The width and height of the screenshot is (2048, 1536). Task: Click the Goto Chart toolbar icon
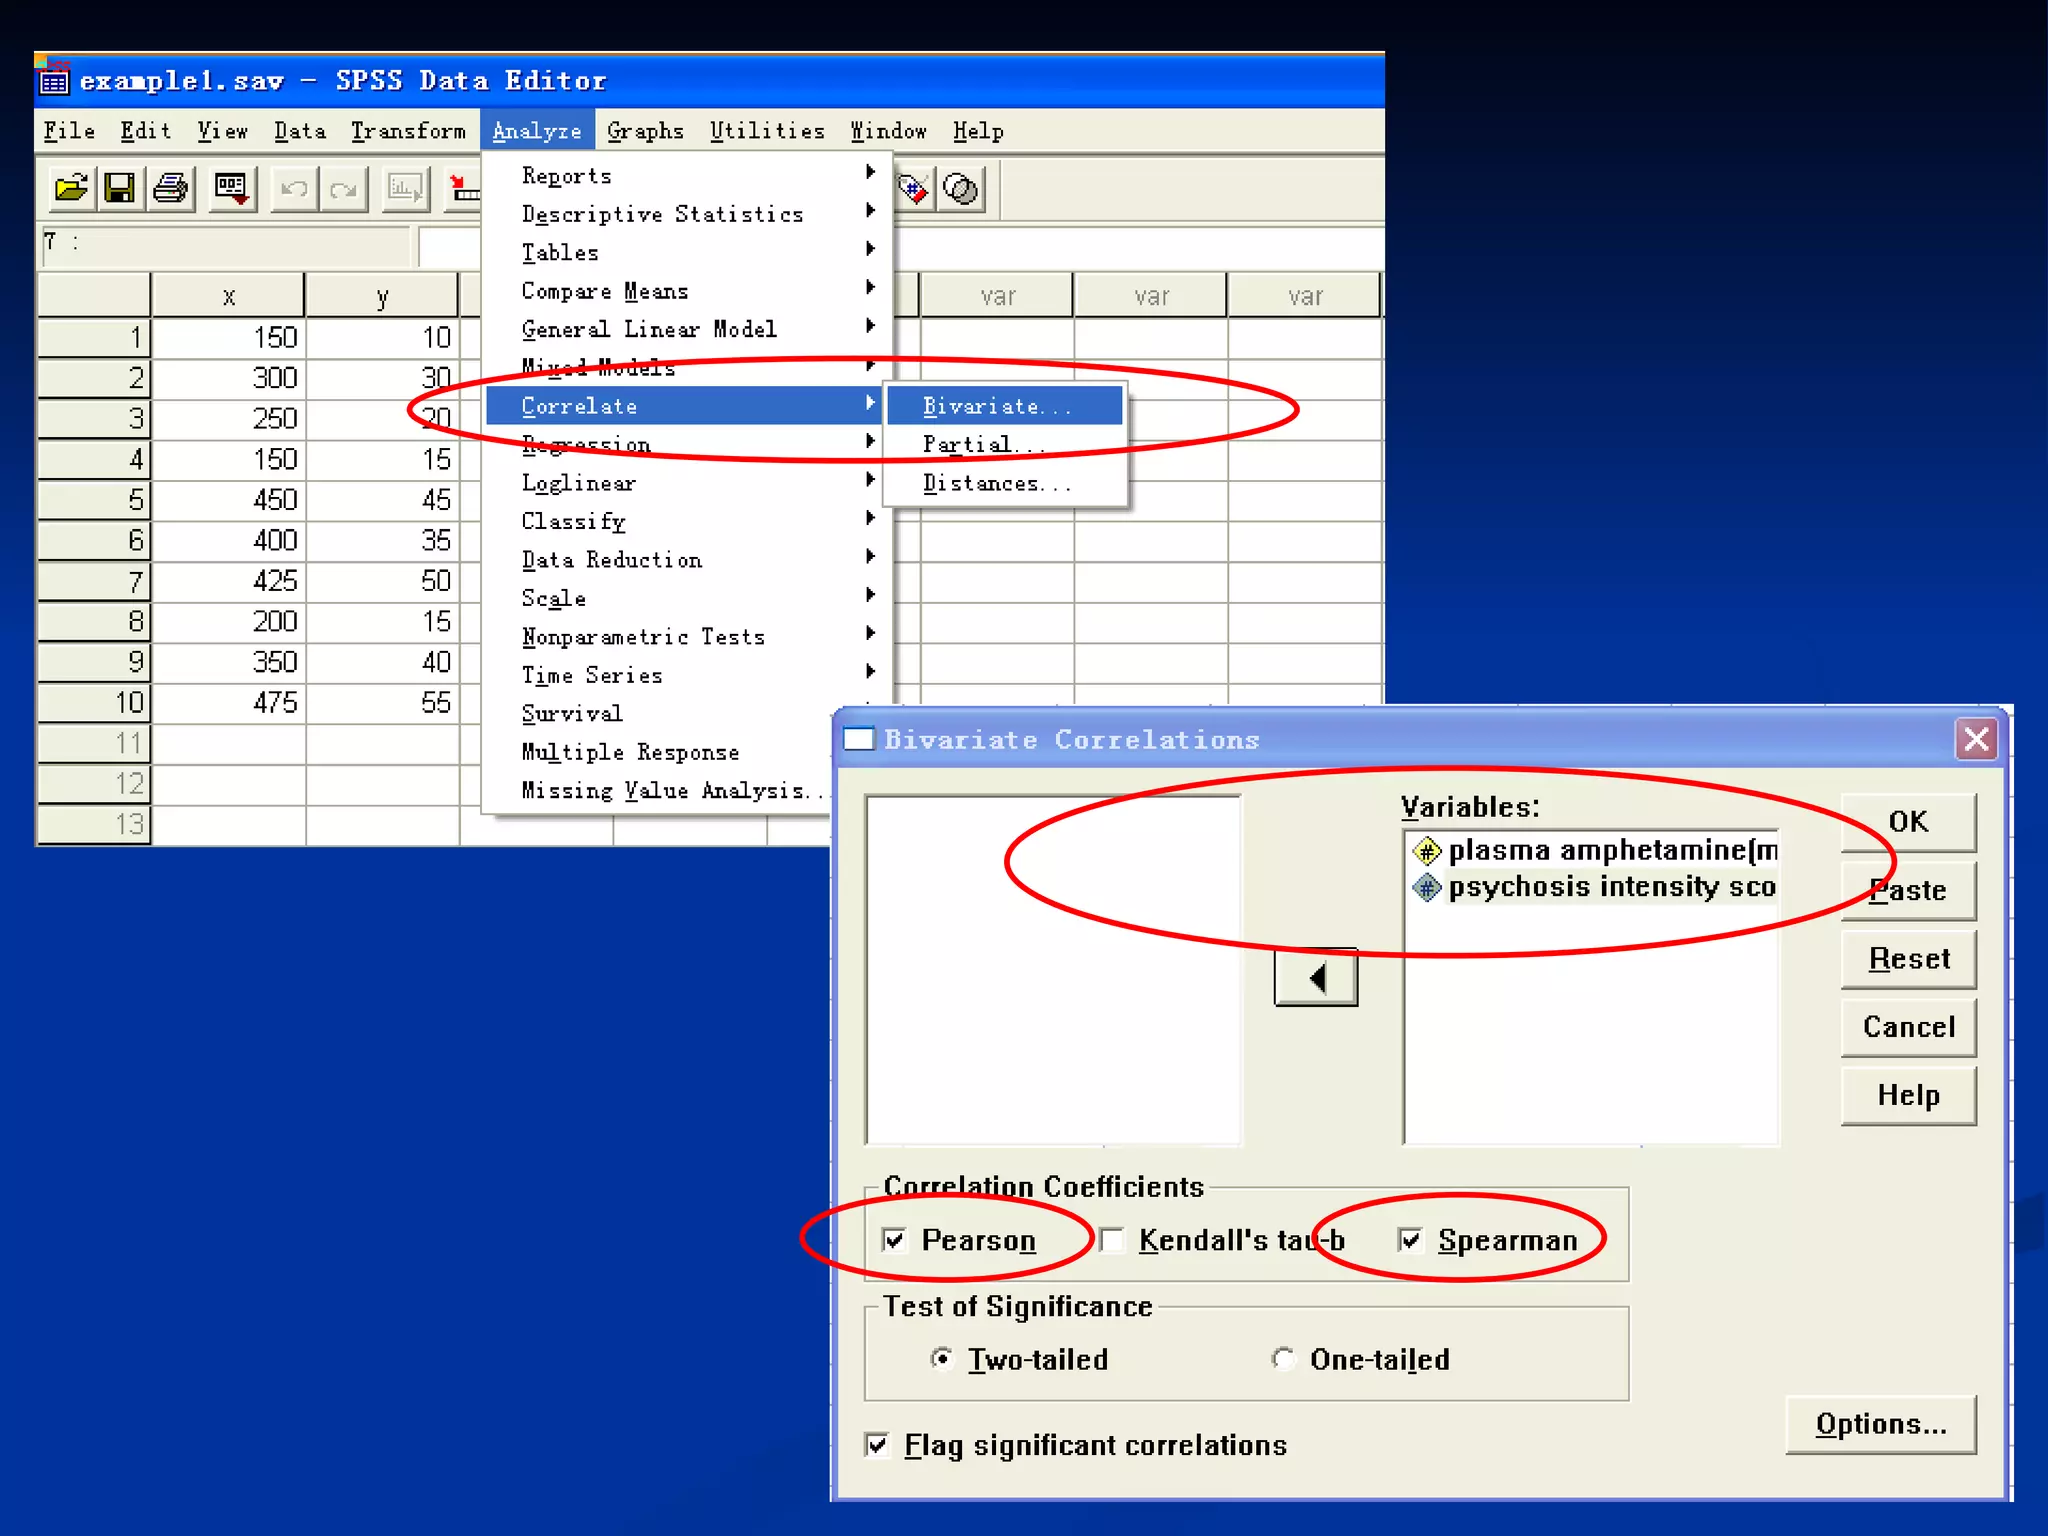tap(405, 188)
